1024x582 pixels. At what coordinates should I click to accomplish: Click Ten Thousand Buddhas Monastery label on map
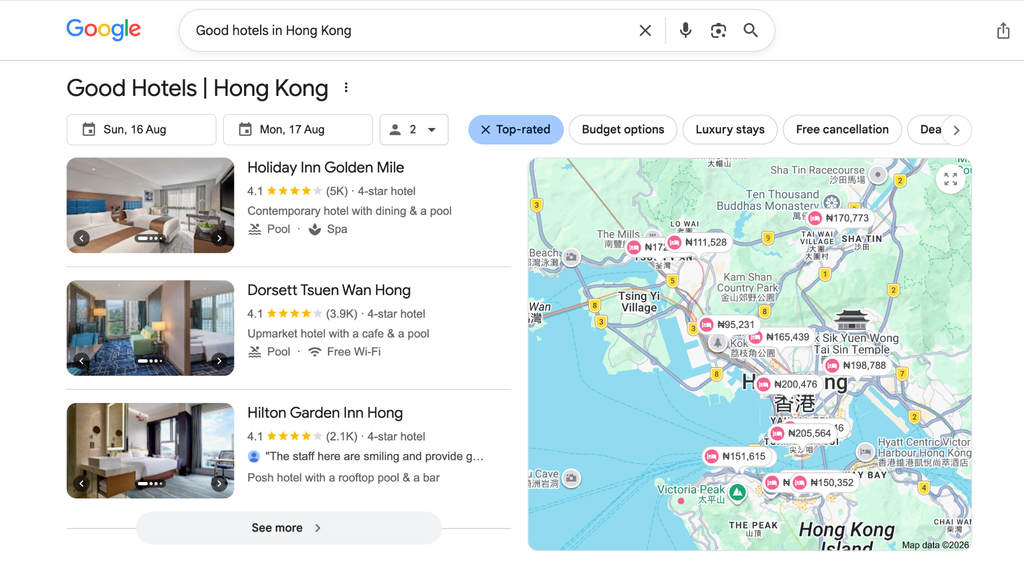click(767, 200)
